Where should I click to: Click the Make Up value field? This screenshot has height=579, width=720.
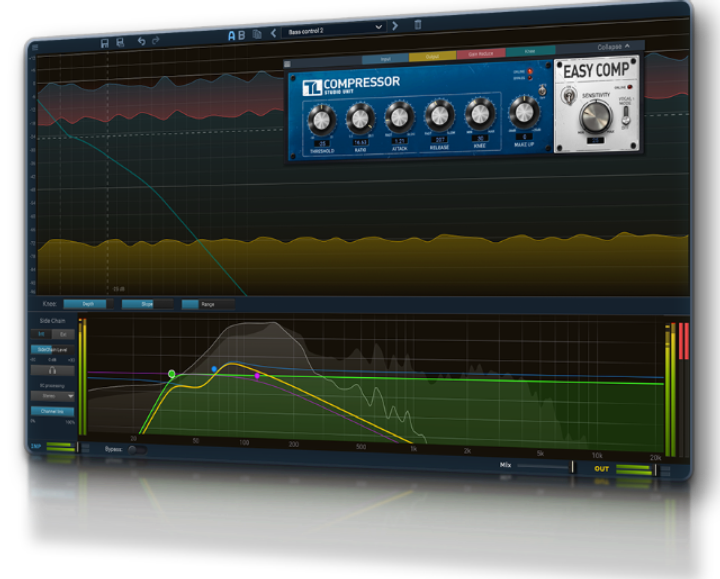coord(524,137)
